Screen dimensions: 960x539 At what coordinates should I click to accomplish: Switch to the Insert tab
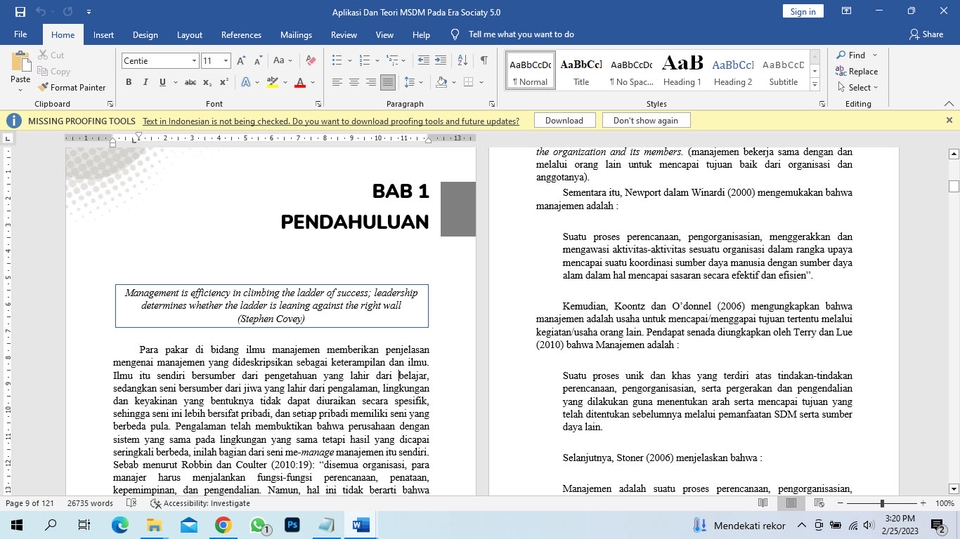(103, 35)
